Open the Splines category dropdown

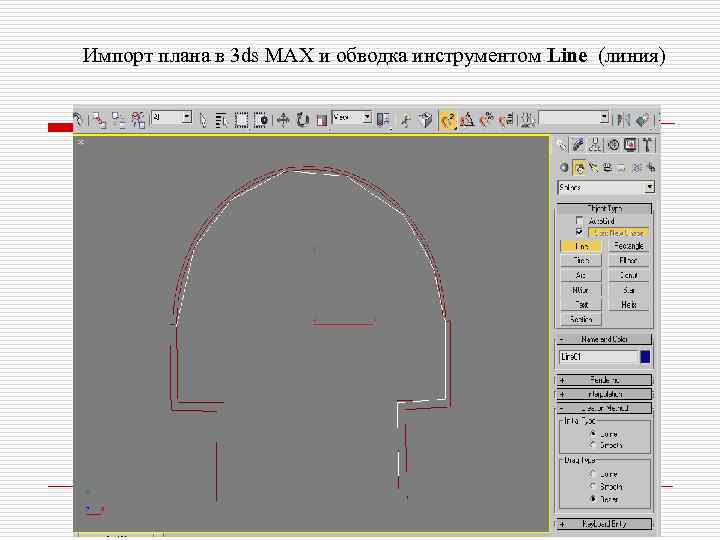606,187
